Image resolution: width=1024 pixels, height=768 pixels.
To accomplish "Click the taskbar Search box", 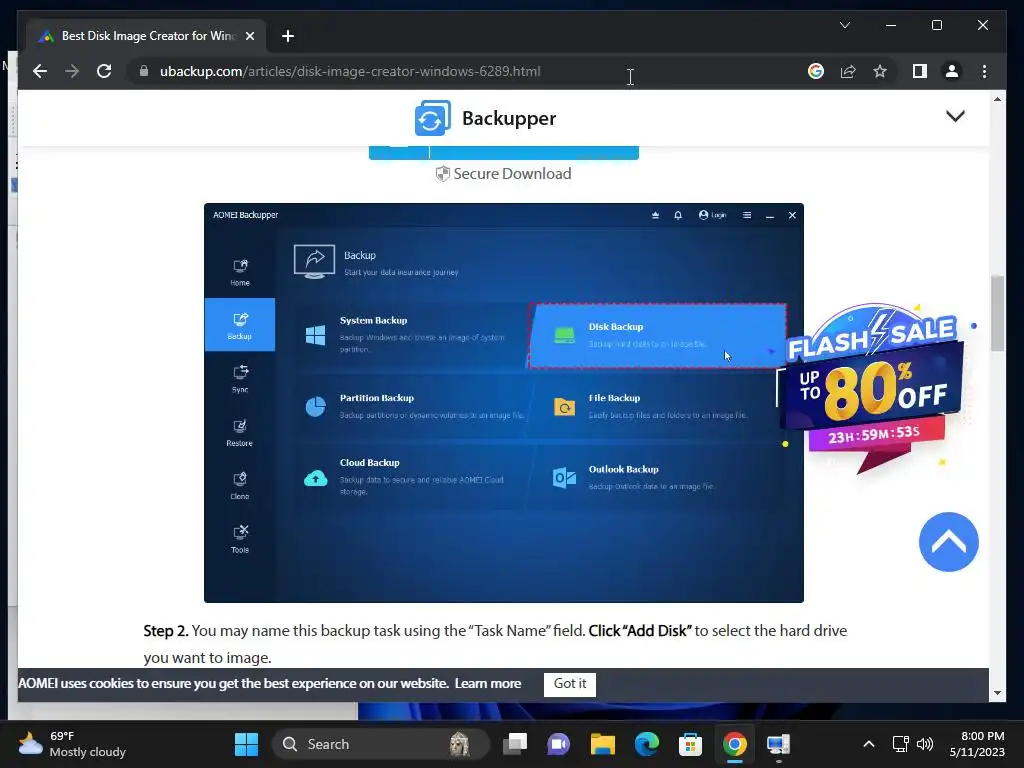I will tap(380, 744).
